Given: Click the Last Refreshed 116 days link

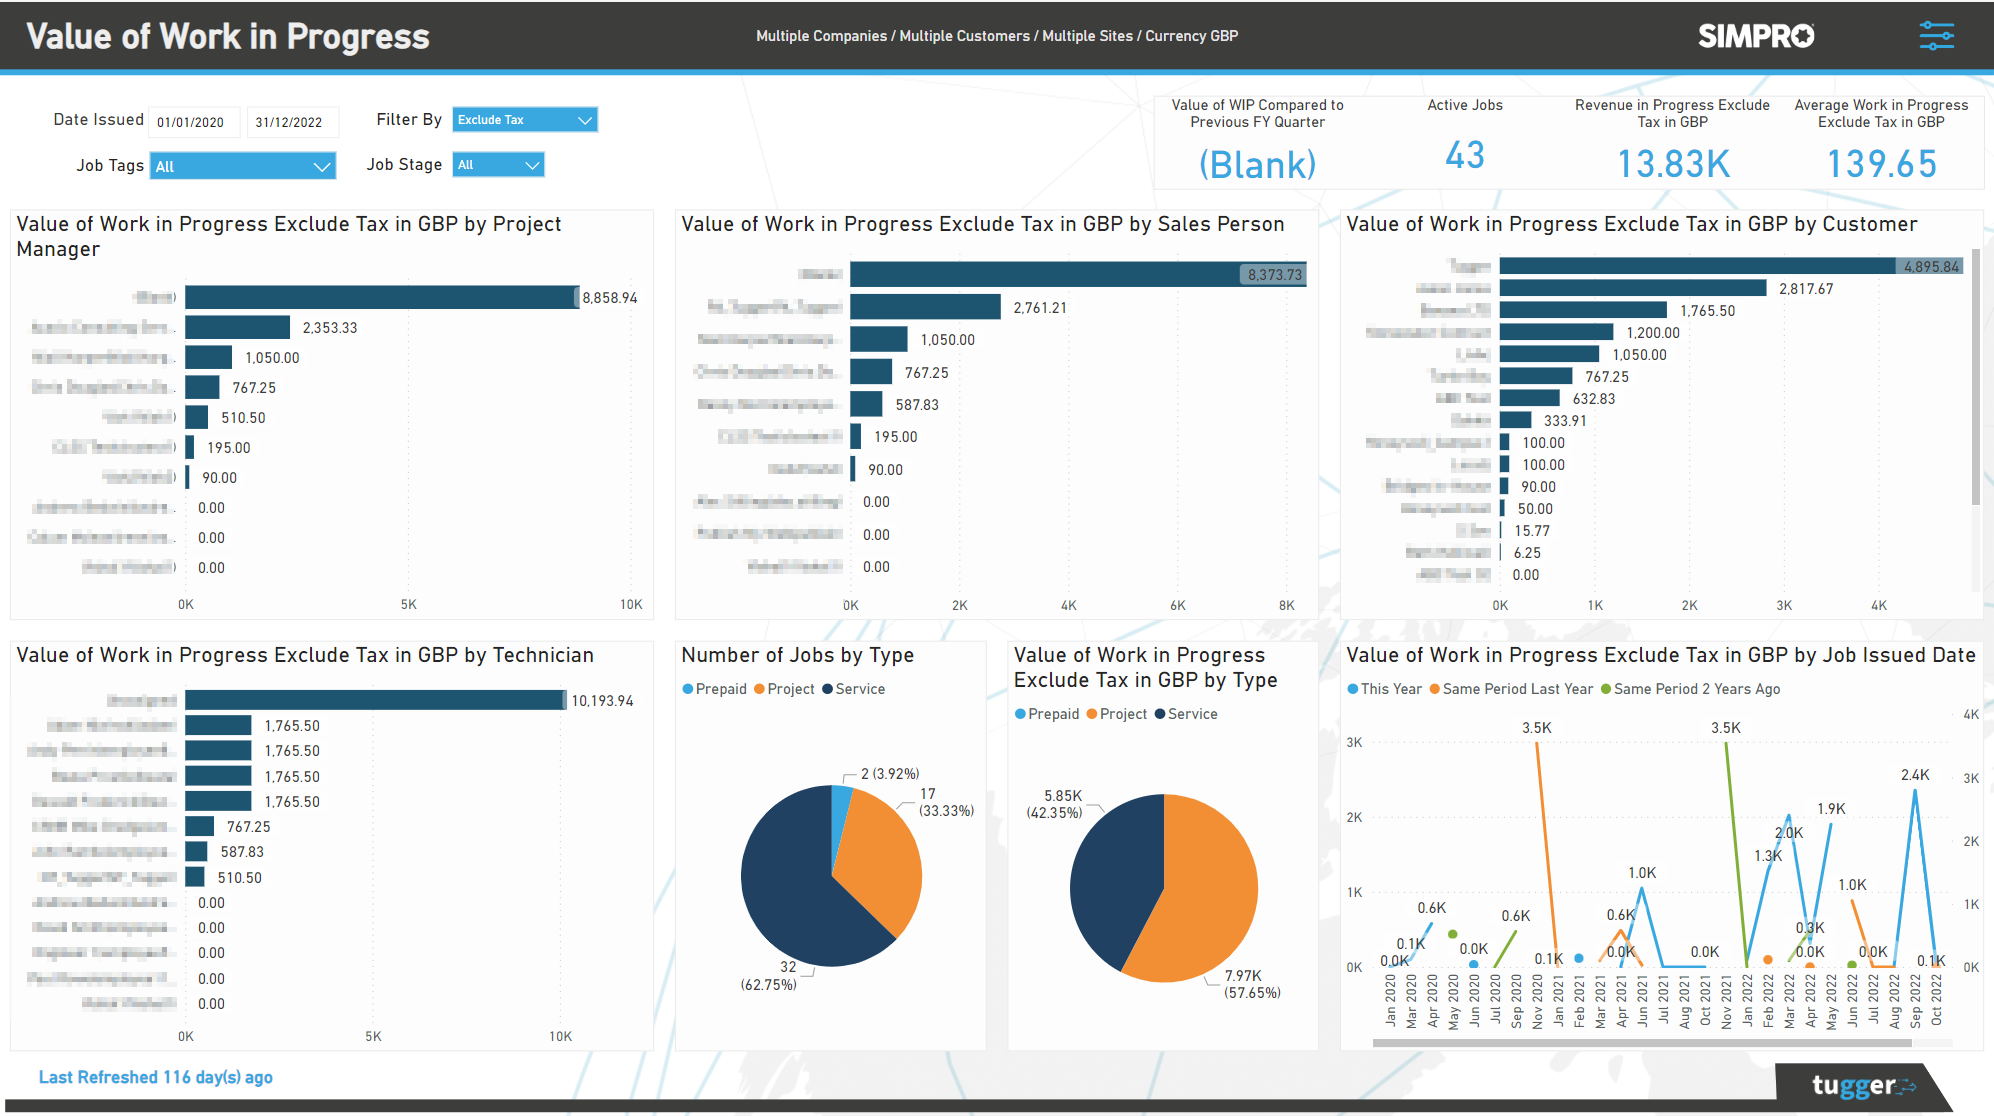Looking at the screenshot, I should point(154,1077).
